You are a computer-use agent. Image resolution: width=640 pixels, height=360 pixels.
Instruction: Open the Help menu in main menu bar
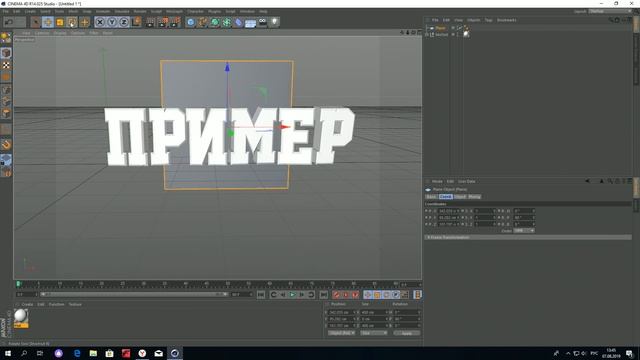pos(263,11)
